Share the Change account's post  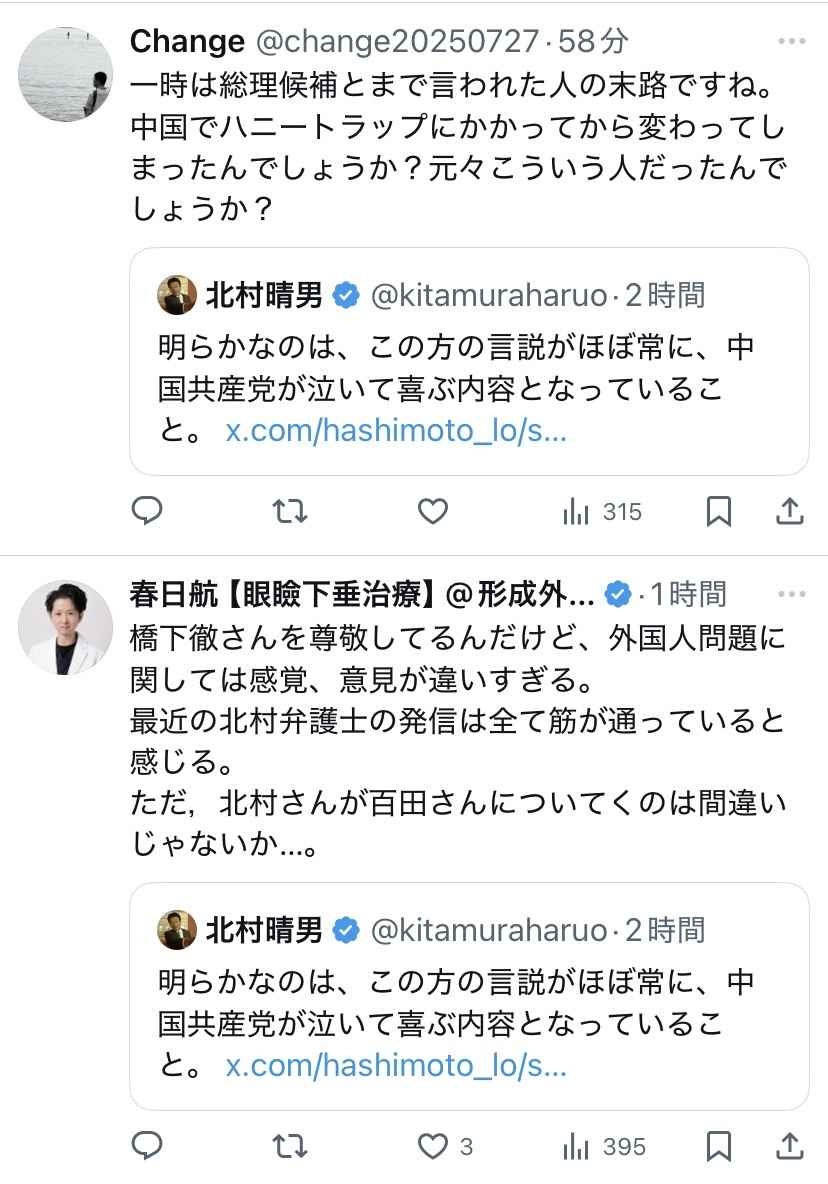pos(790,512)
